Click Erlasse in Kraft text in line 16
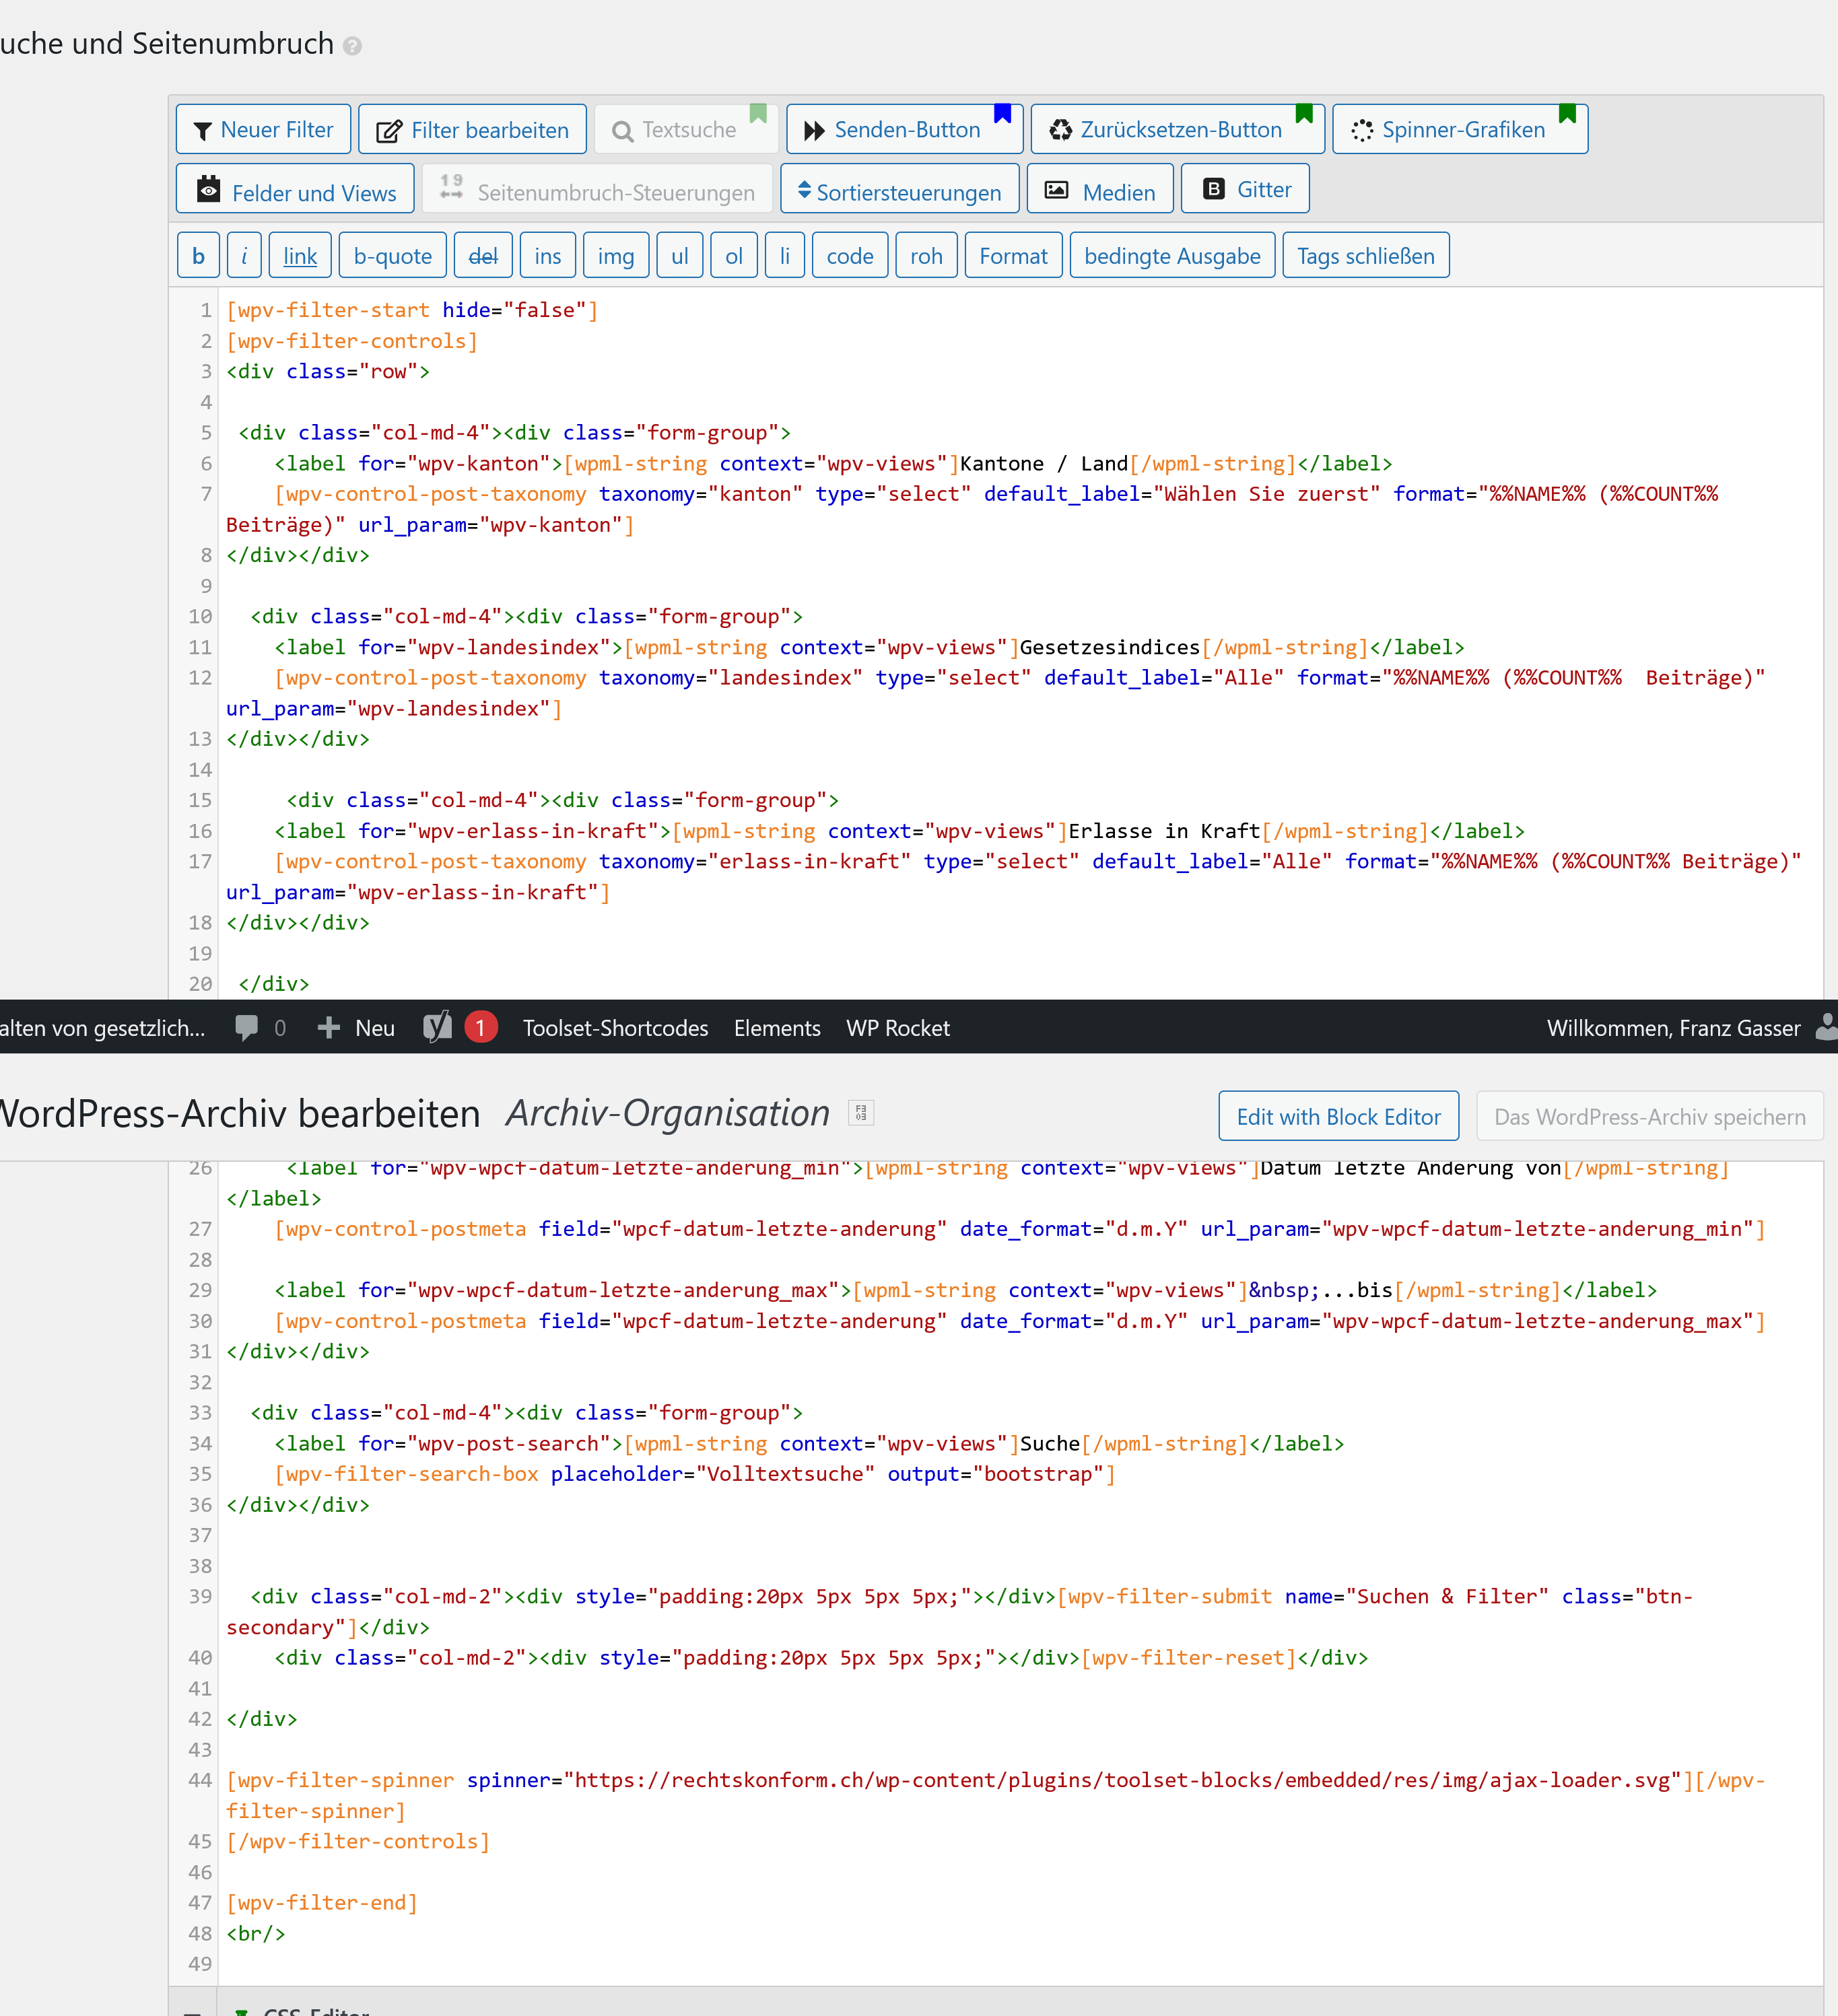The height and width of the screenshot is (2016, 1838). click(1164, 831)
